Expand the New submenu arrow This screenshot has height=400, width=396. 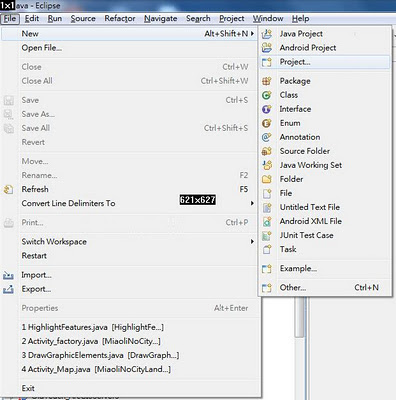(x=252, y=34)
